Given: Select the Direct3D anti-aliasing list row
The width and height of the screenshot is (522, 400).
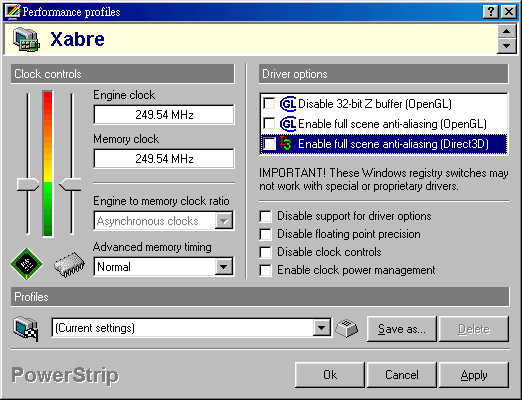Looking at the screenshot, I should (x=384, y=144).
